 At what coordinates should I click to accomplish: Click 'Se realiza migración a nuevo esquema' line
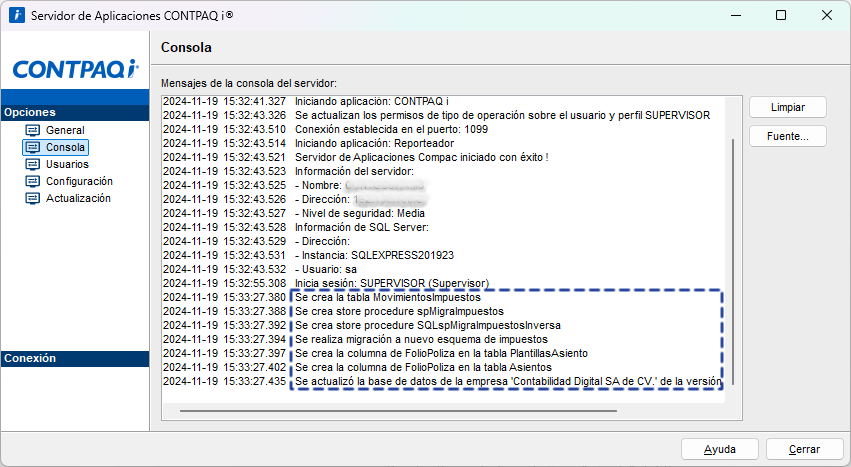coord(421,339)
